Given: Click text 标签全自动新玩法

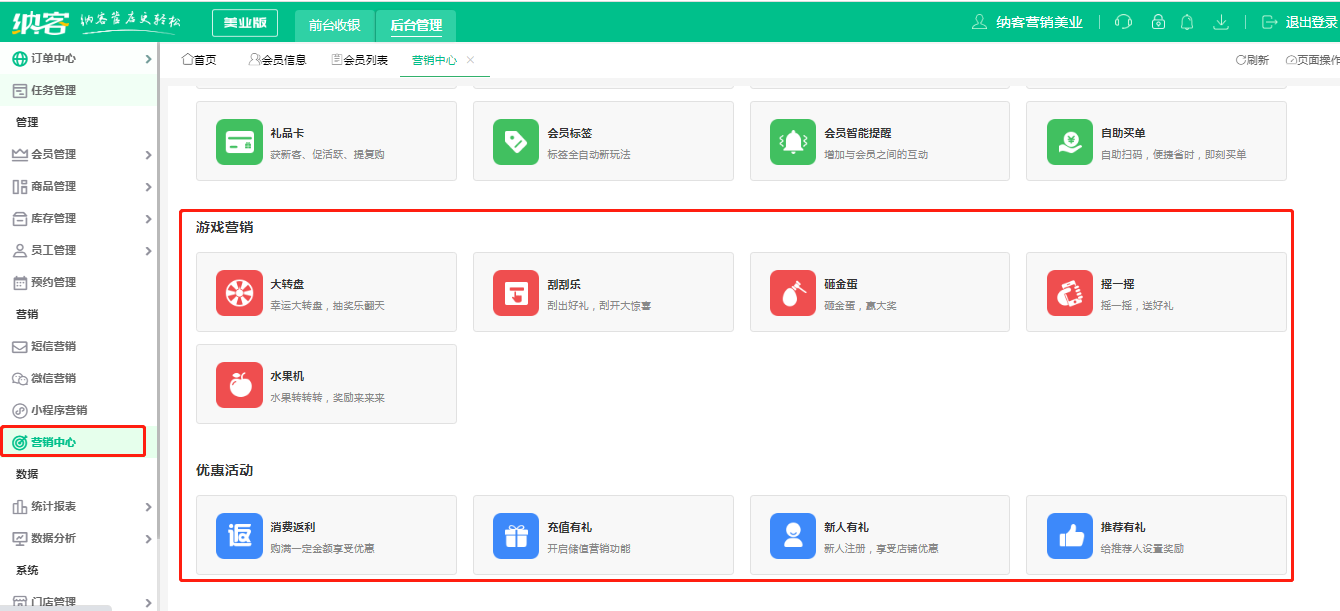Looking at the screenshot, I should click(589, 154).
